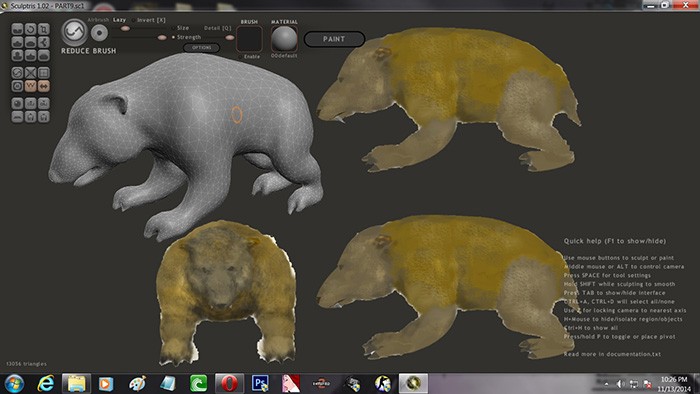Viewport: 700px width, 394px height.
Task: Click 'Ctrl+H to show all' help line
Action: click(x=591, y=328)
